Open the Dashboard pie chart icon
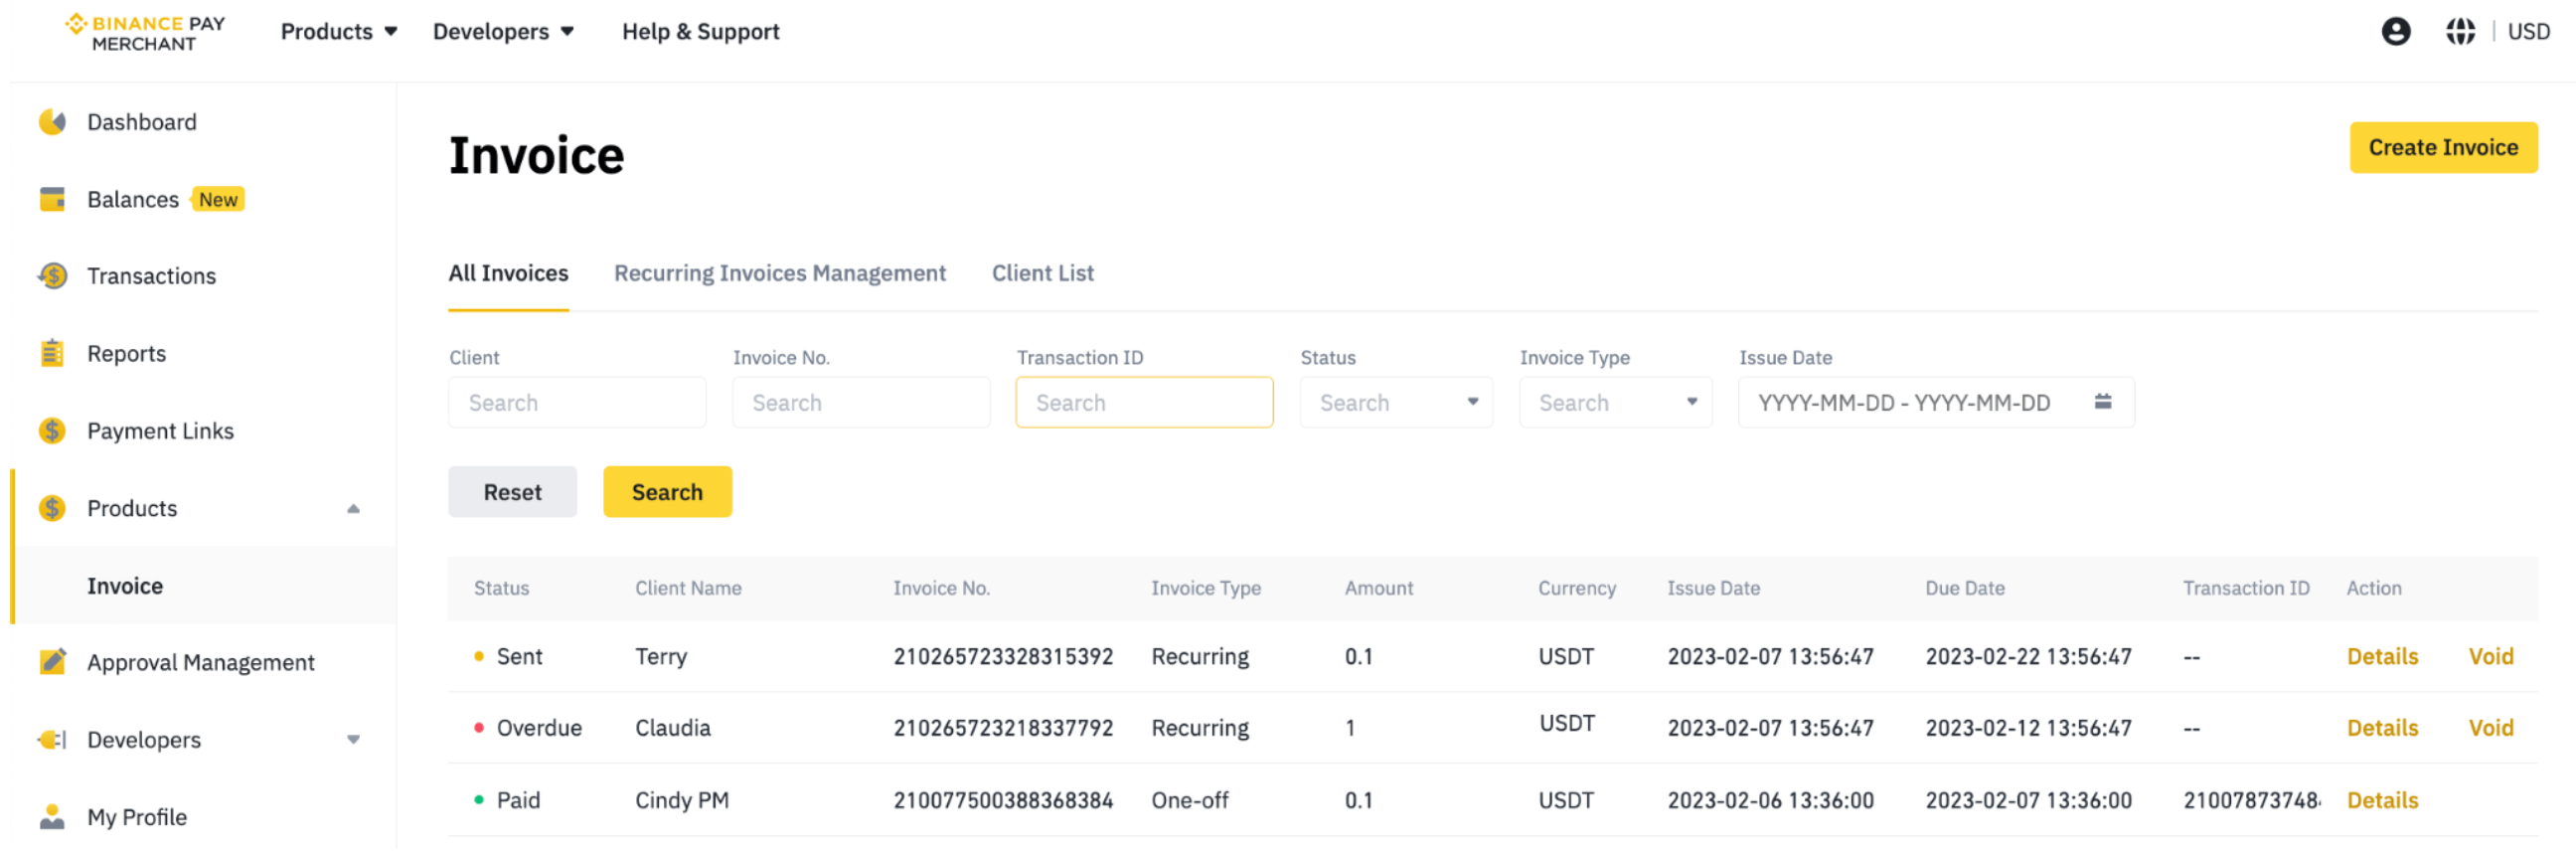This screenshot has height=857, width=2576. coord(52,122)
